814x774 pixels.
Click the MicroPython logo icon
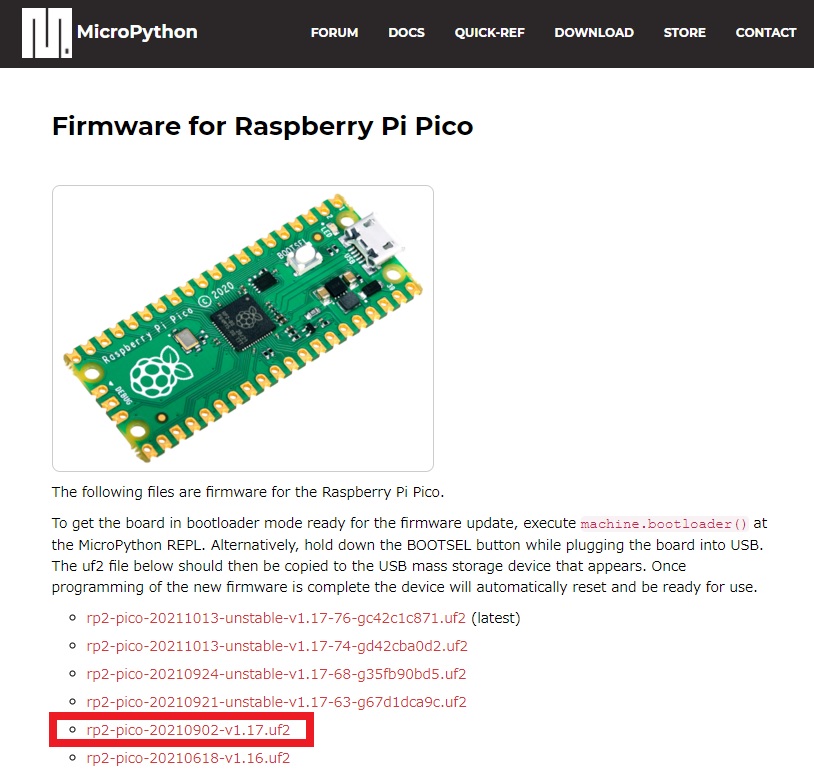tap(47, 33)
